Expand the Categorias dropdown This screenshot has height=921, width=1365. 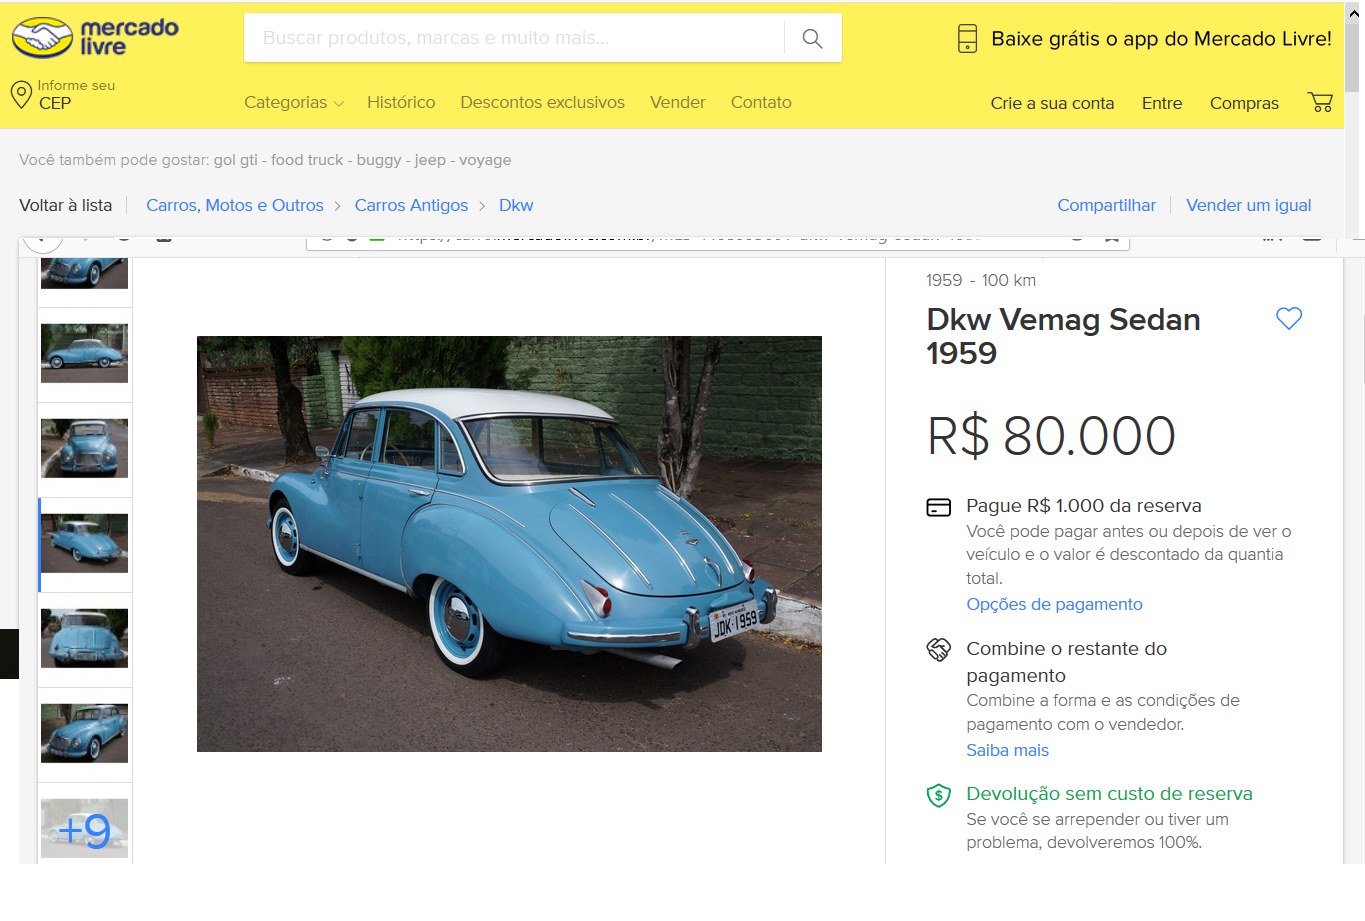click(294, 102)
